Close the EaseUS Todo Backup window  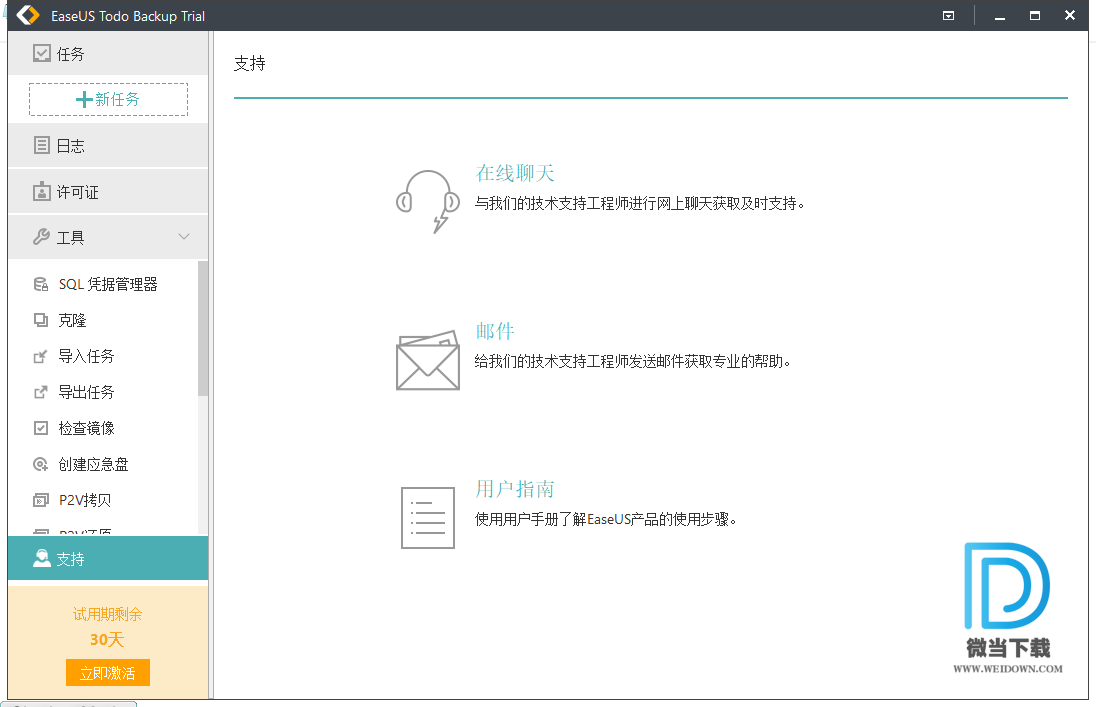point(1069,15)
